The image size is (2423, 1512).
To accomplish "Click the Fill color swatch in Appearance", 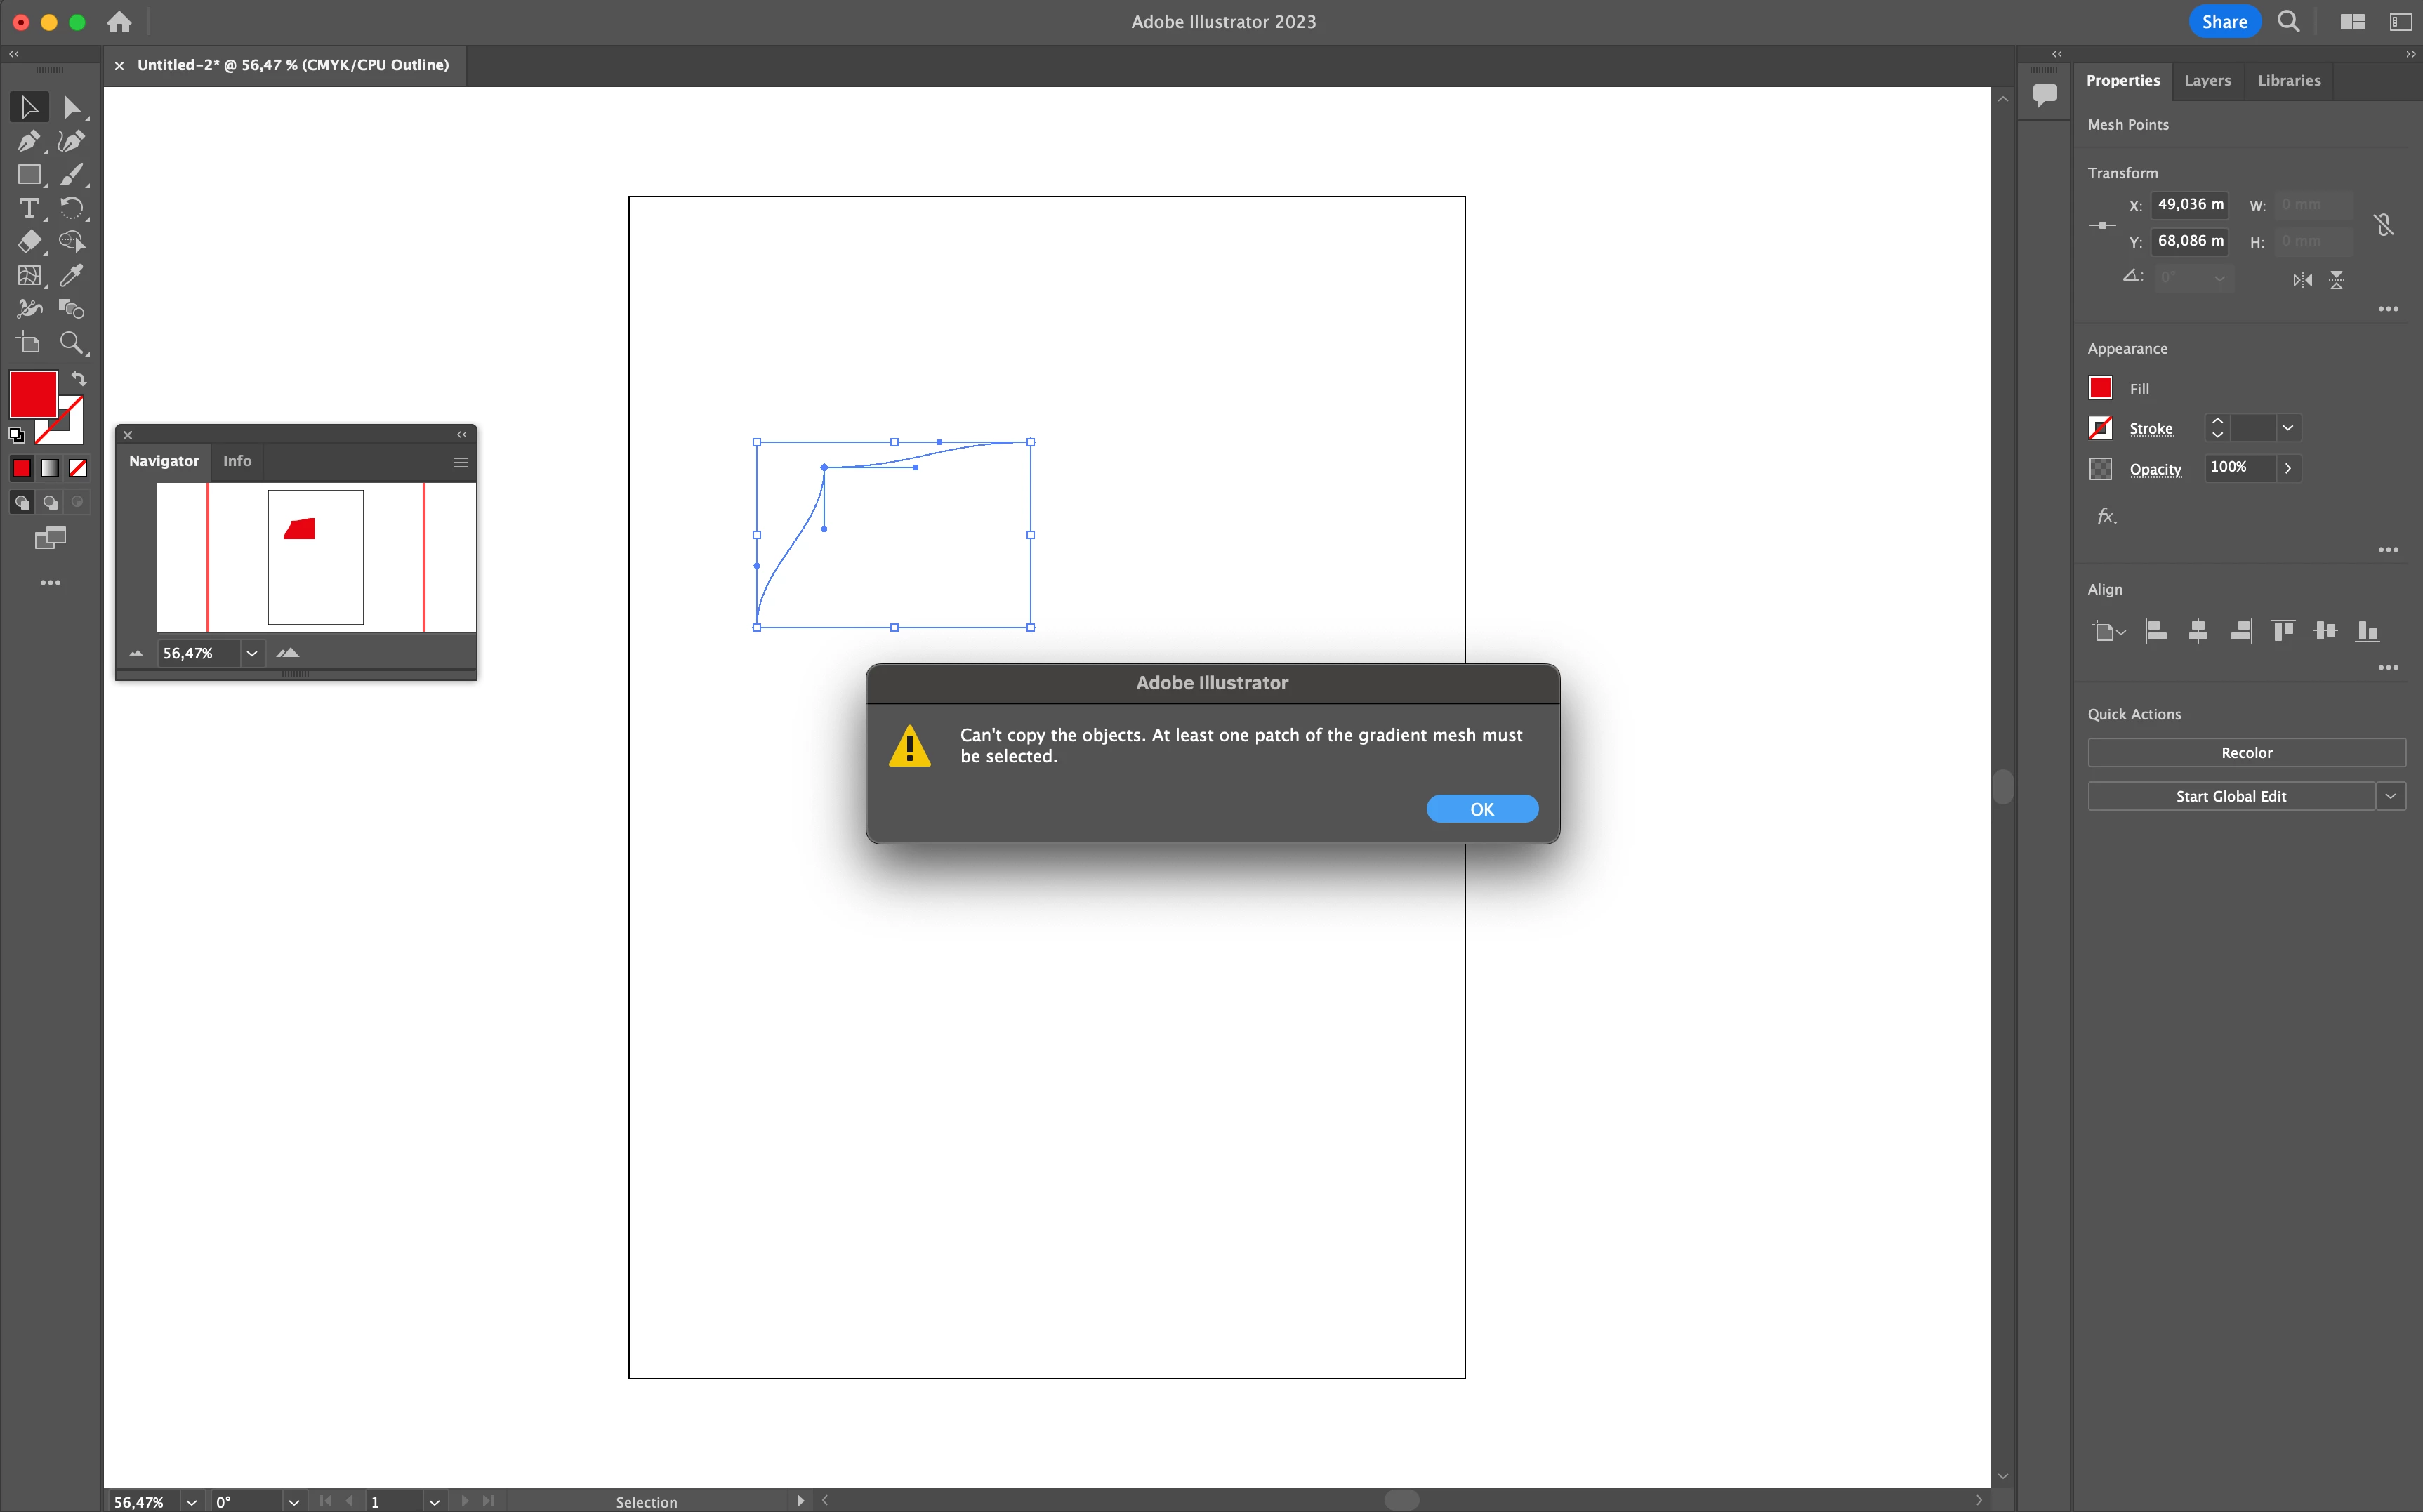I will [x=2100, y=388].
